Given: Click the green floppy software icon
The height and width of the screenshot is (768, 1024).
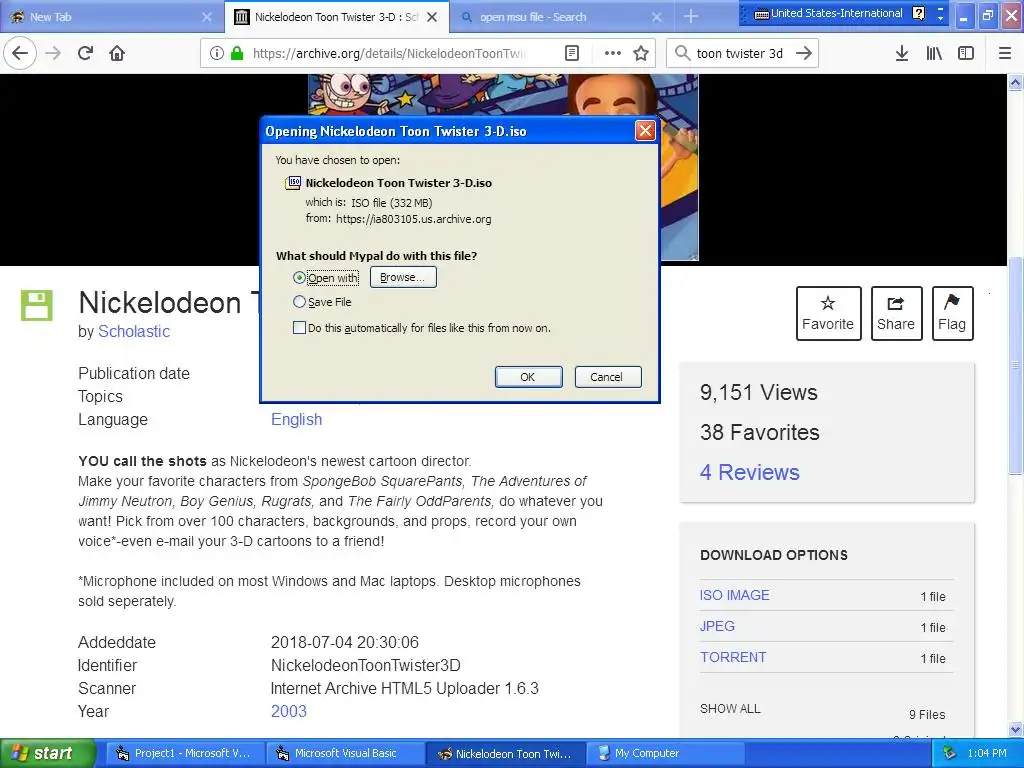Looking at the screenshot, I should click(37, 305).
